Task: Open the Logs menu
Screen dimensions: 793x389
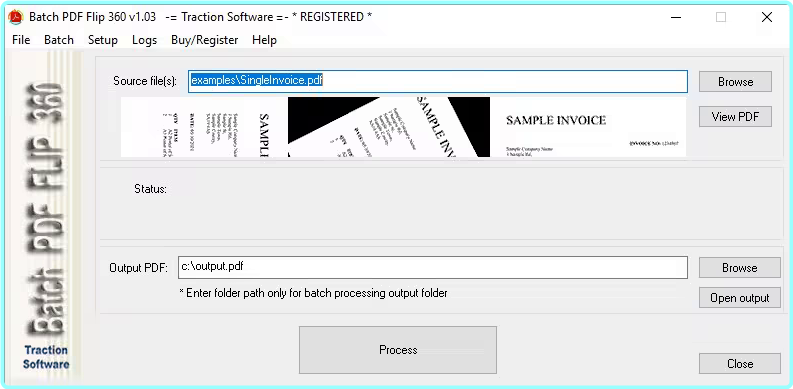Action: point(144,40)
